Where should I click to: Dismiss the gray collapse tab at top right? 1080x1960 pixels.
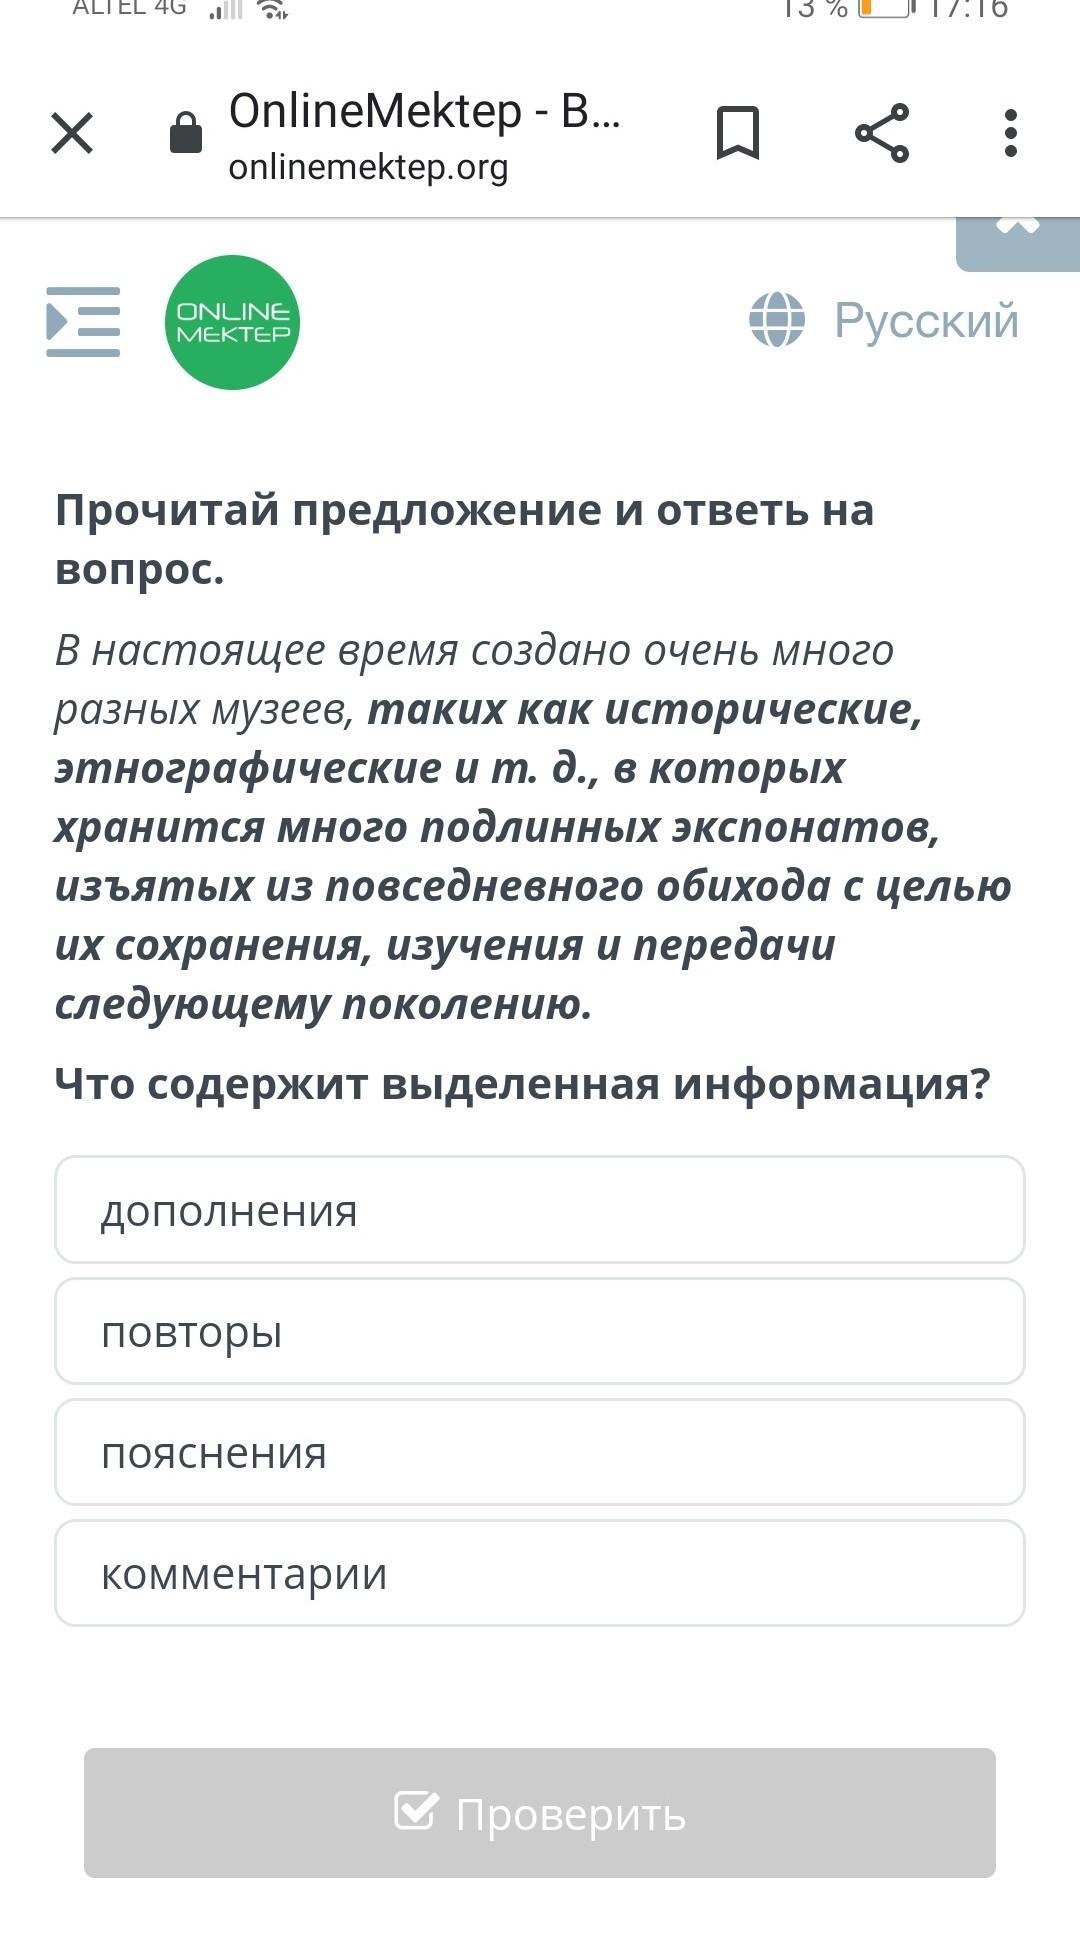1018,244
